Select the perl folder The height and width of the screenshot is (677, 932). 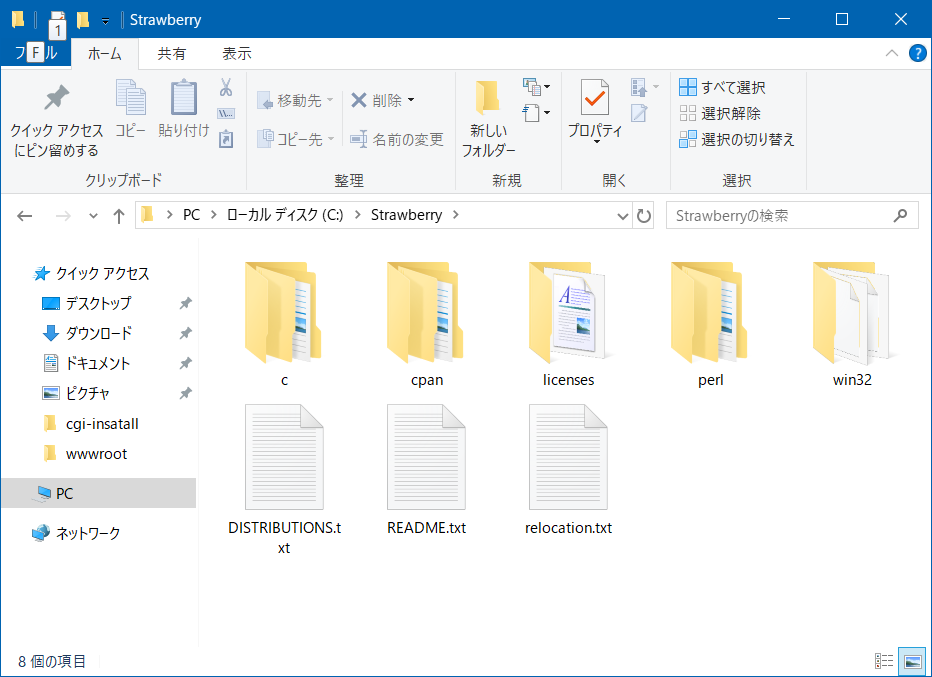point(710,325)
